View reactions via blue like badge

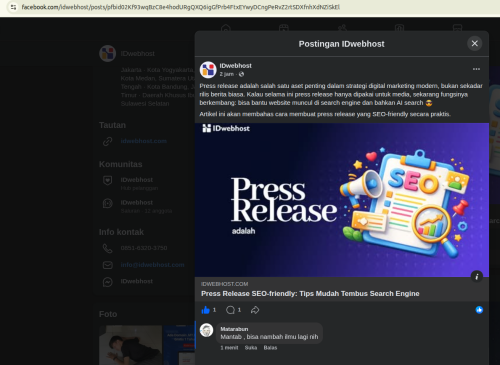click(479, 310)
